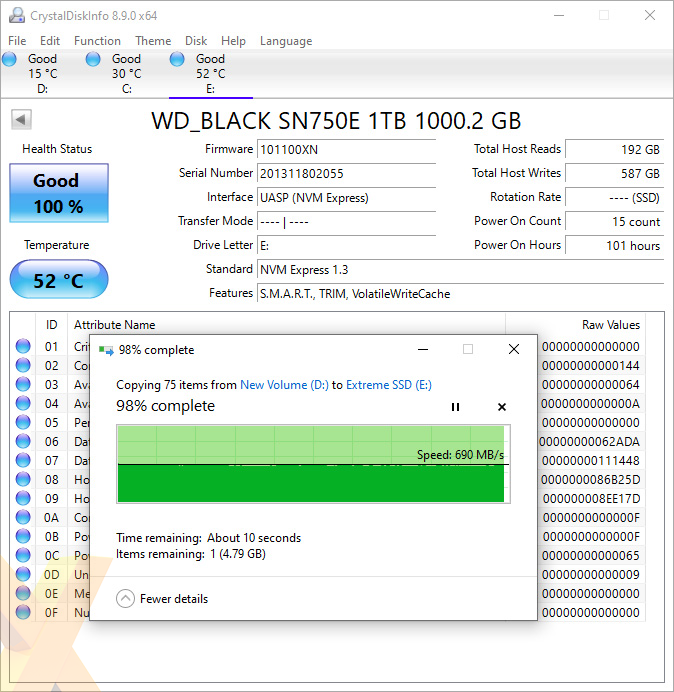Click the Standard field NVM Express 1.3
Image resolution: width=674 pixels, height=692 pixels.
pos(460,270)
